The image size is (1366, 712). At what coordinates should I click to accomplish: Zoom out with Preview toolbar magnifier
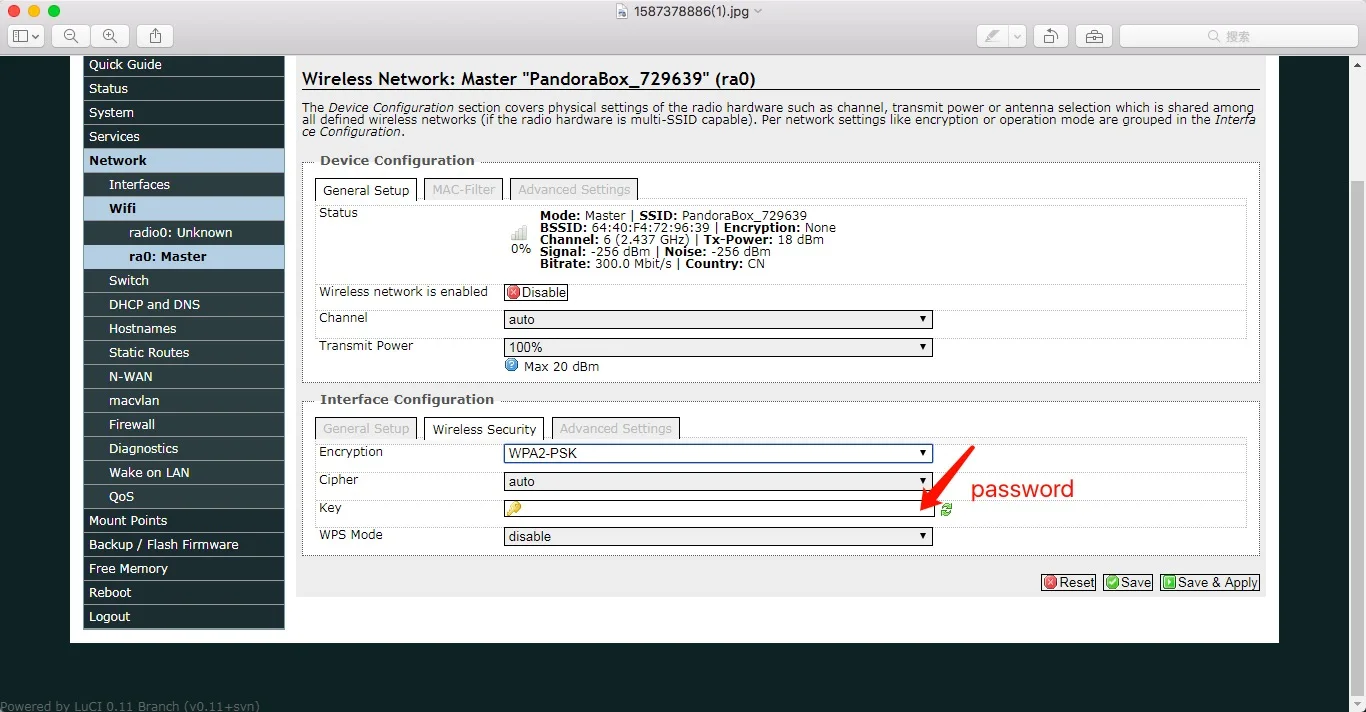pos(71,36)
